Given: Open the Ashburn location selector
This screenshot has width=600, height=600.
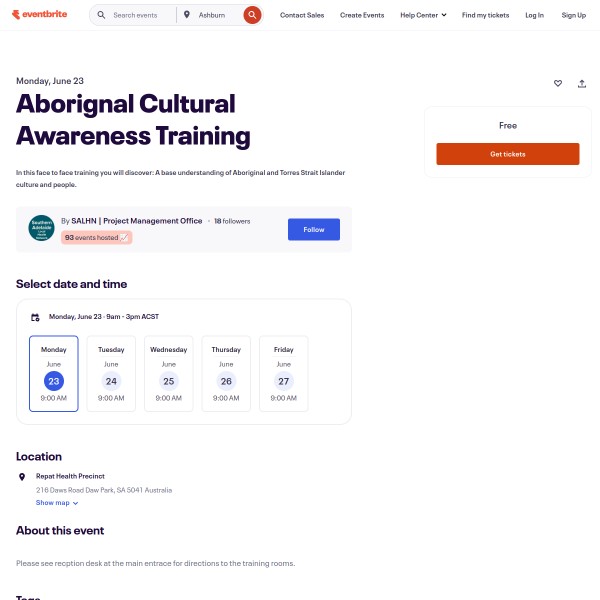Looking at the screenshot, I should (x=214, y=15).
